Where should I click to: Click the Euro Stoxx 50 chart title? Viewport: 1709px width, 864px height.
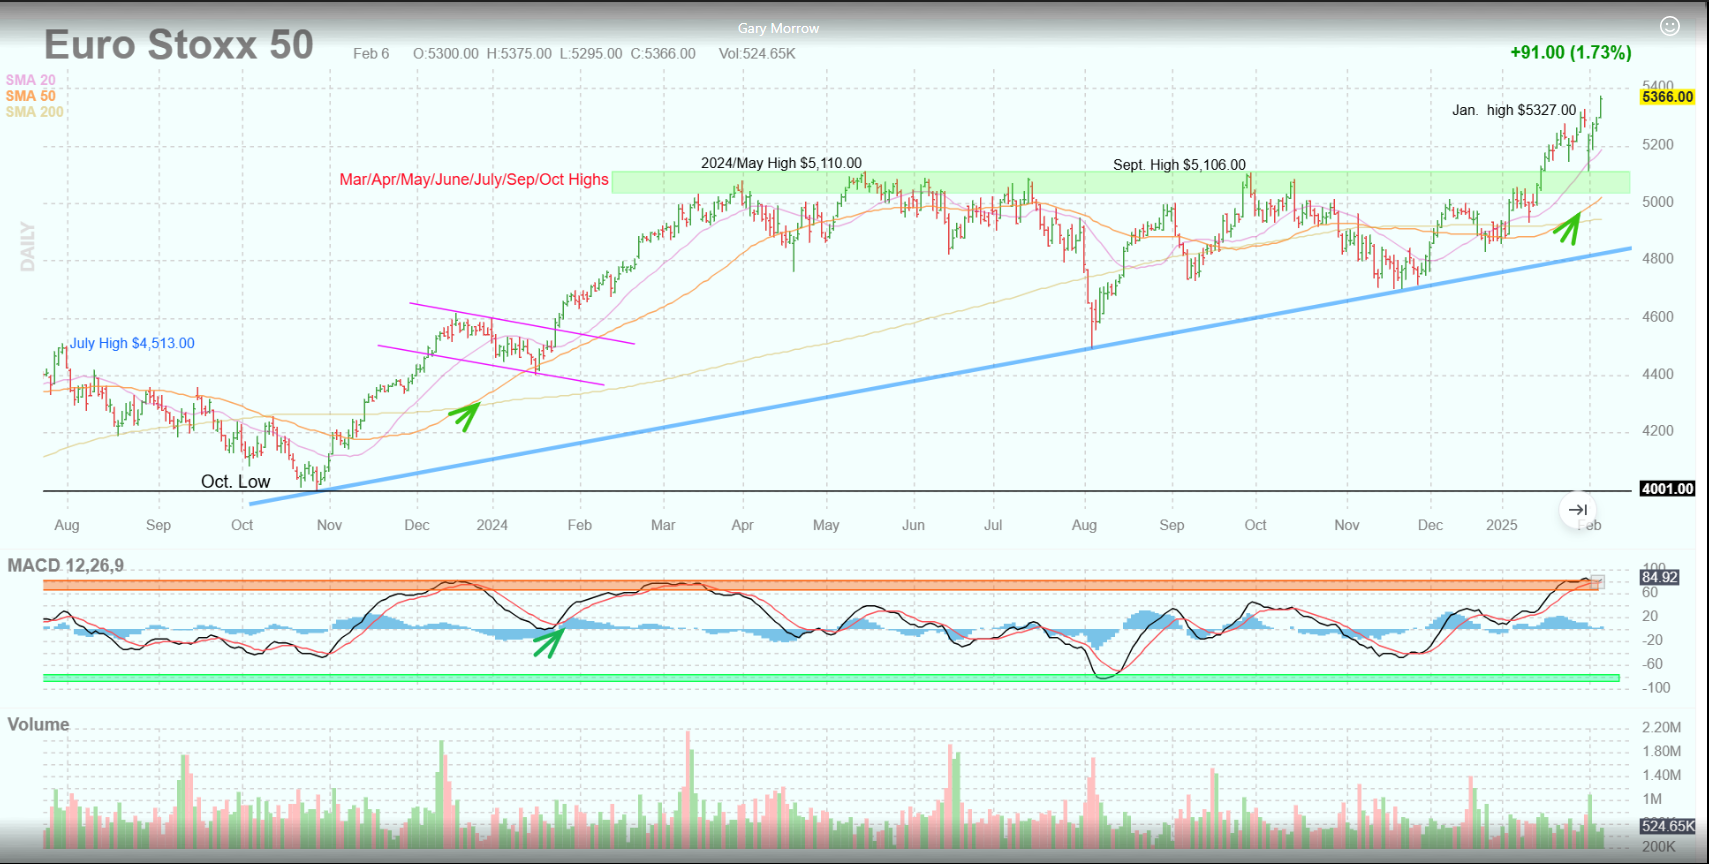point(179,45)
